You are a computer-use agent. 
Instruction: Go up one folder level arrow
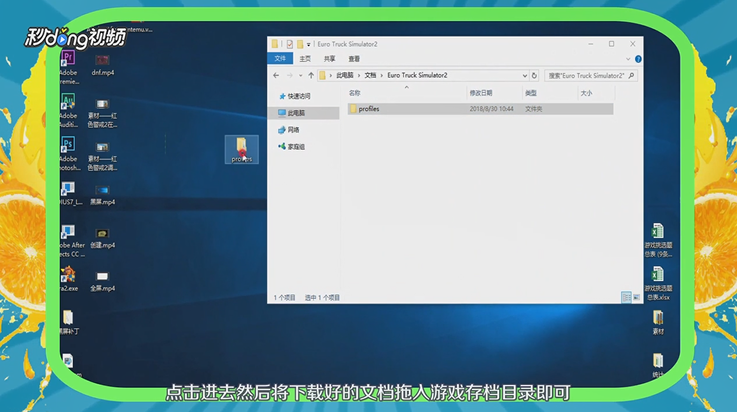(x=311, y=76)
